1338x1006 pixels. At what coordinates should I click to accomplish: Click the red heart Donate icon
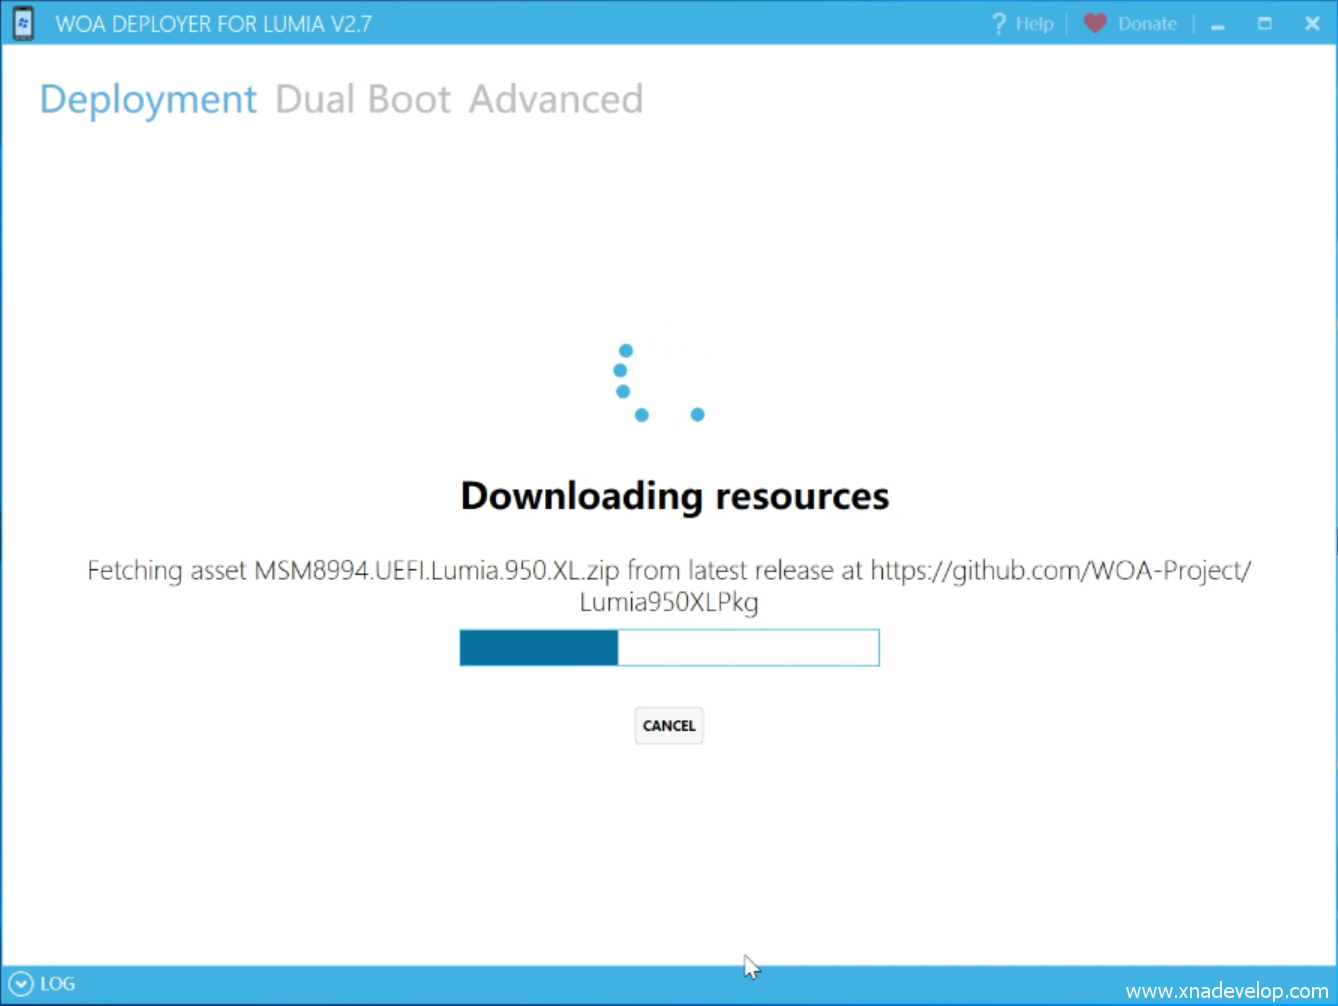1095,23
